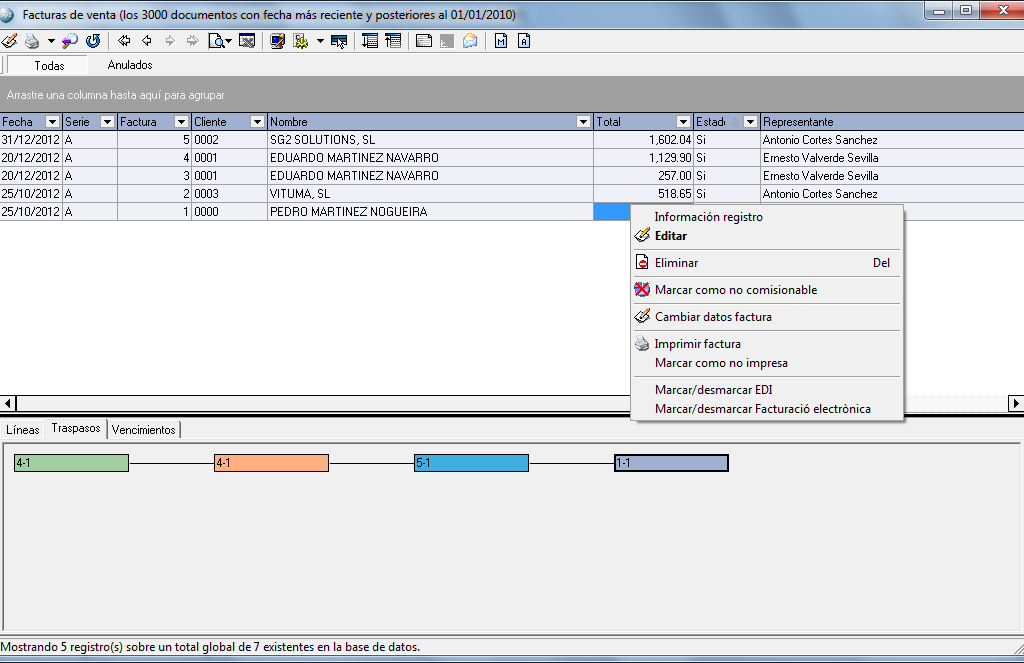
Task: Click the document A toolbar icon
Action: click(524, 41)
